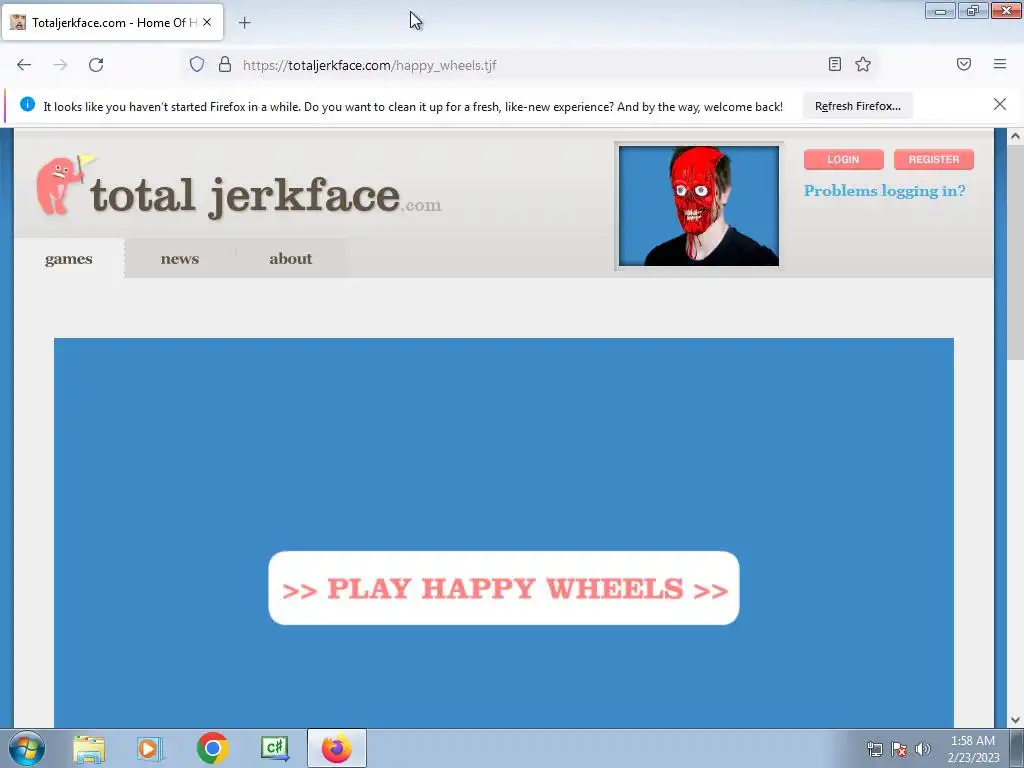
Task: Click the PLAY HAPPY WHEELS button
Action: click(x=504, y=588)
